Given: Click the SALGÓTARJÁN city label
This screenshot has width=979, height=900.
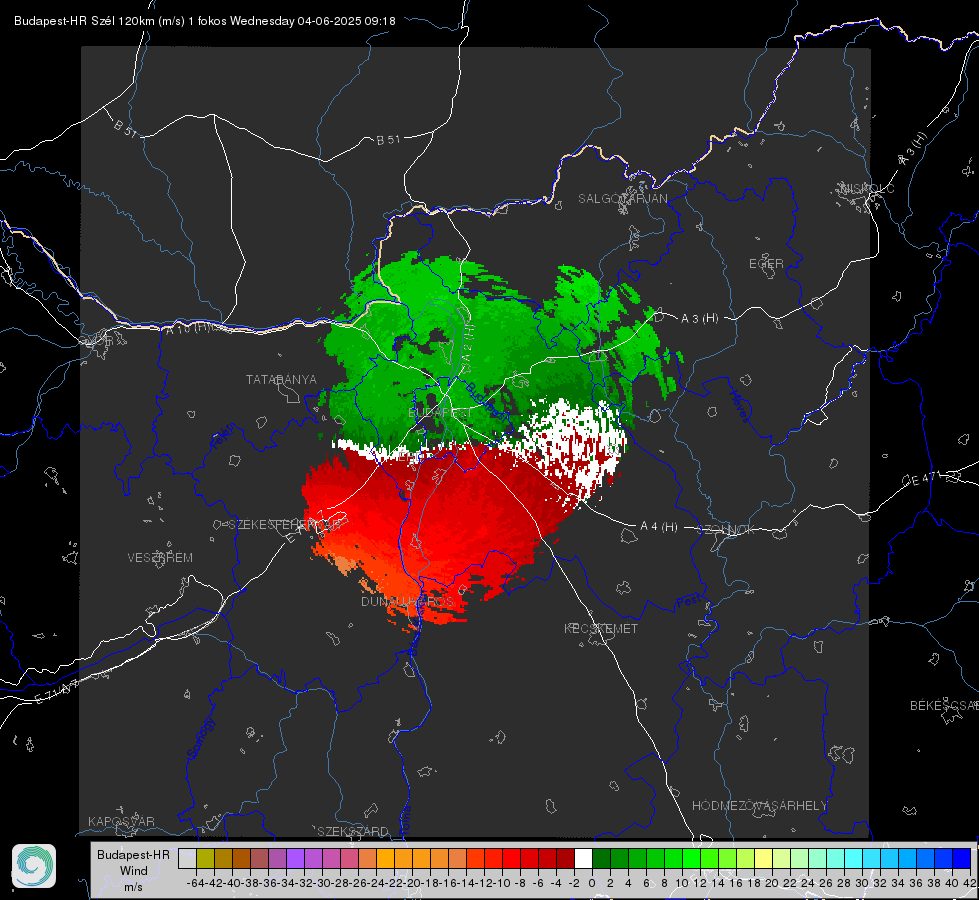Looking at the screenshot, I should tap(622, 199).
